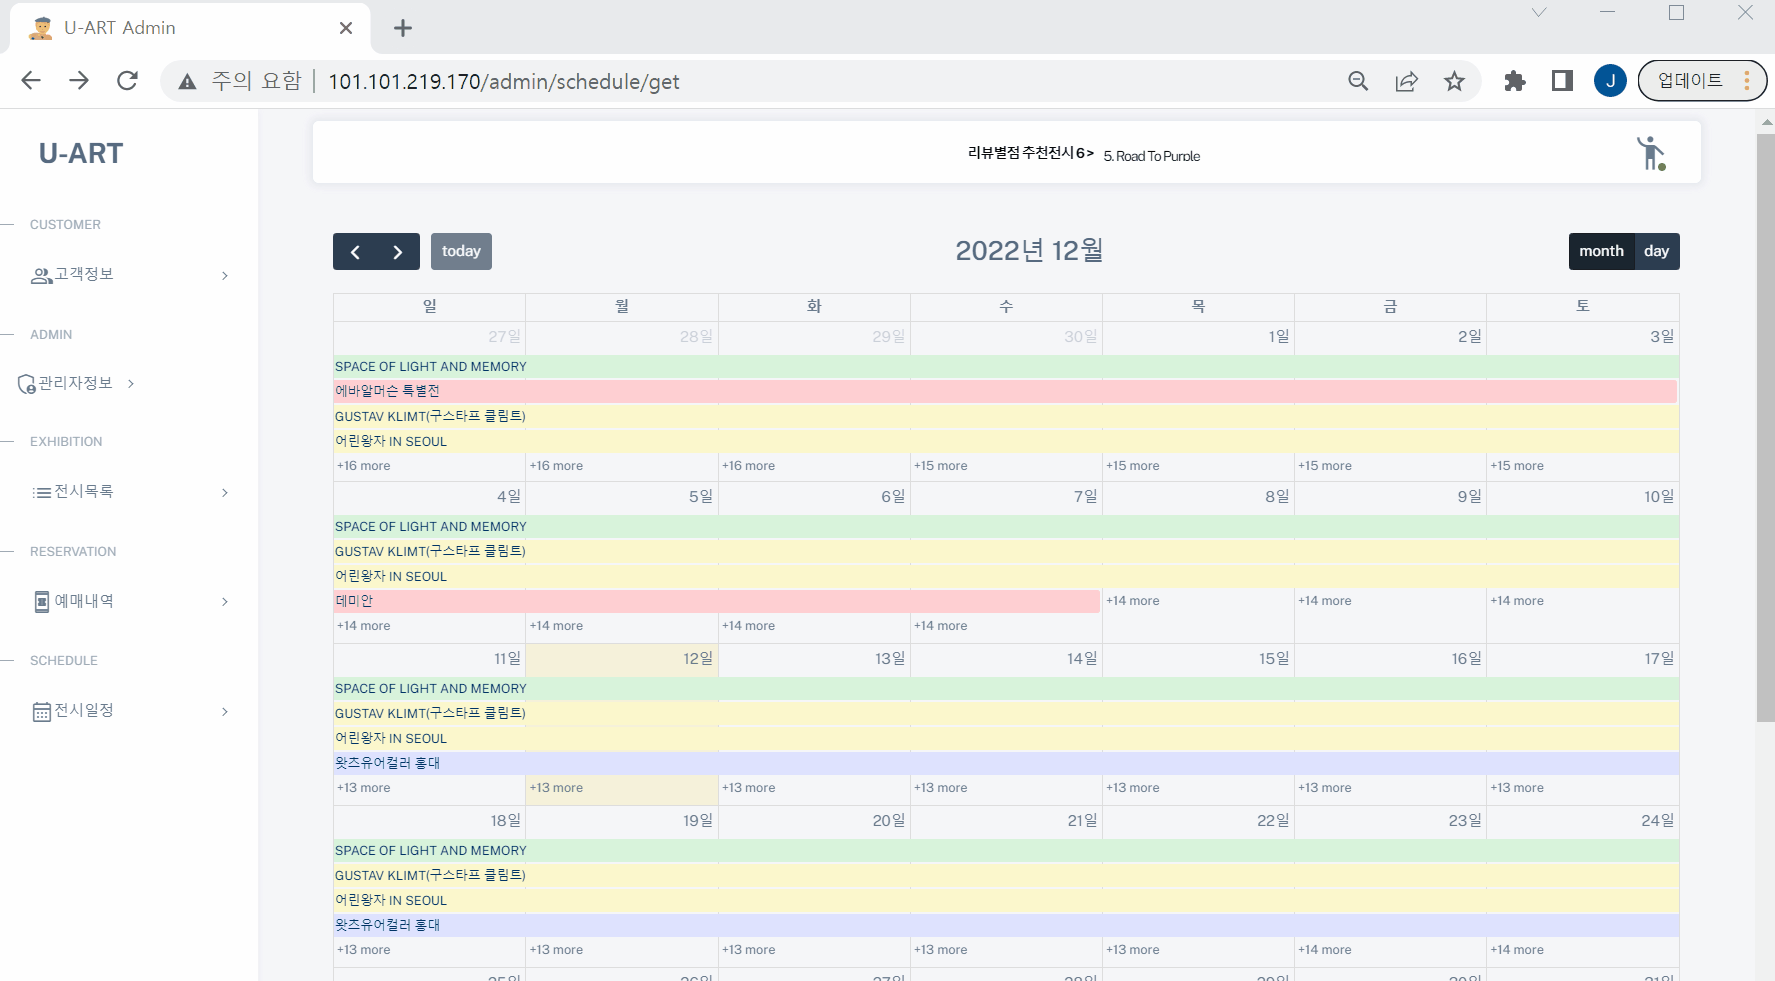Click the previous month arrow

coord(355,251)
